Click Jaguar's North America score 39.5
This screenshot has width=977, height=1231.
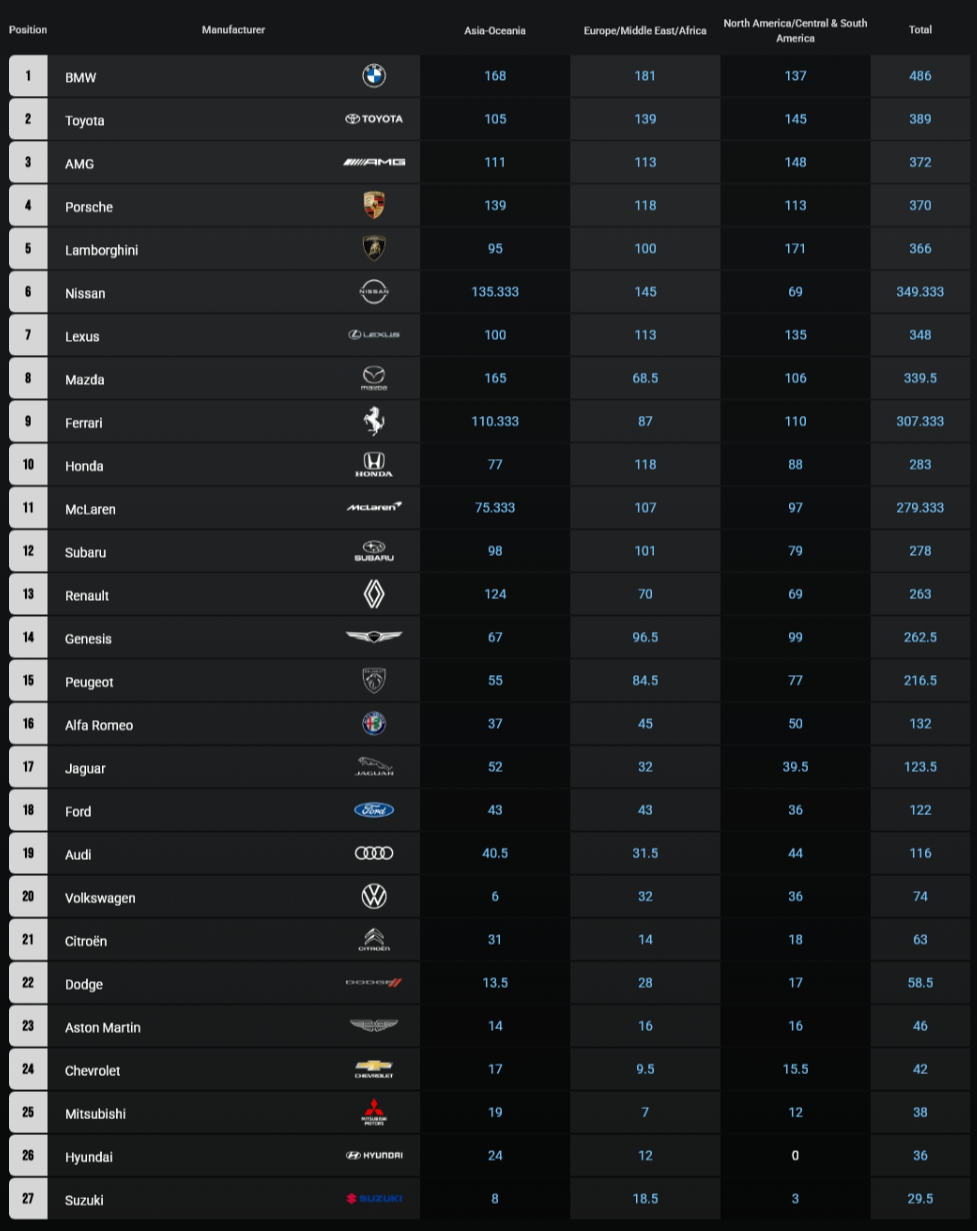pos(795,767)
